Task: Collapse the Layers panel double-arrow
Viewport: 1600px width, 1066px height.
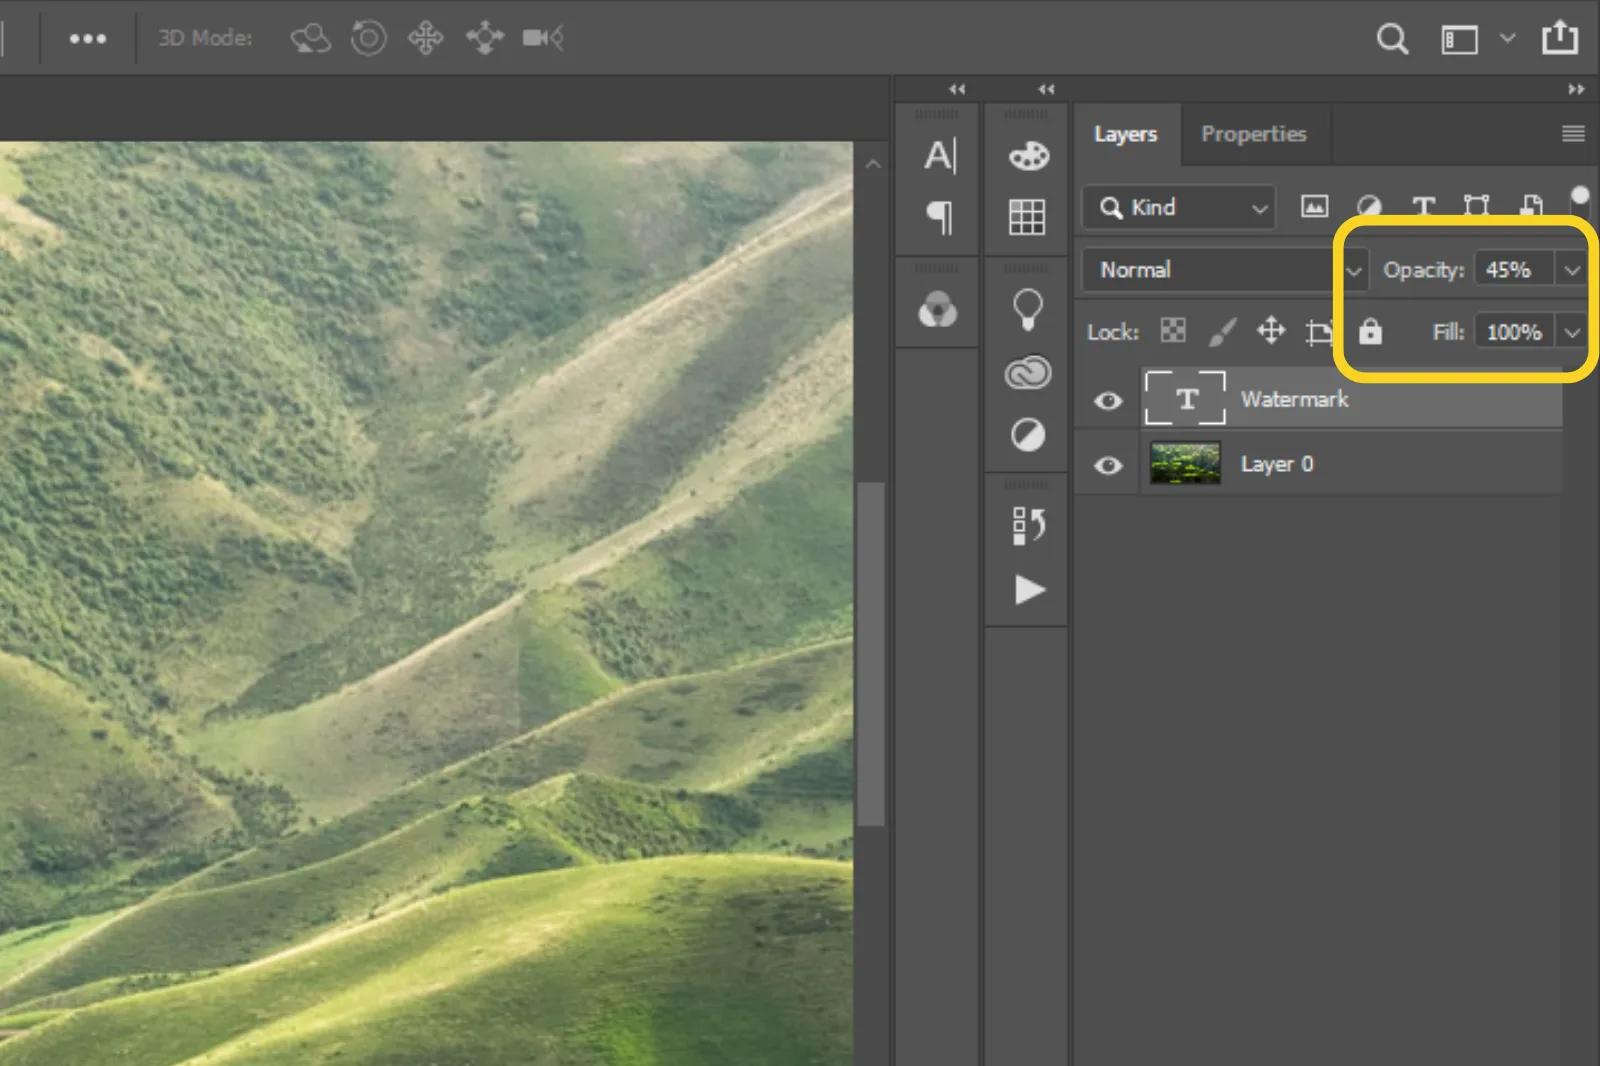Action: pyautogui.click(x=1576, y=89)
